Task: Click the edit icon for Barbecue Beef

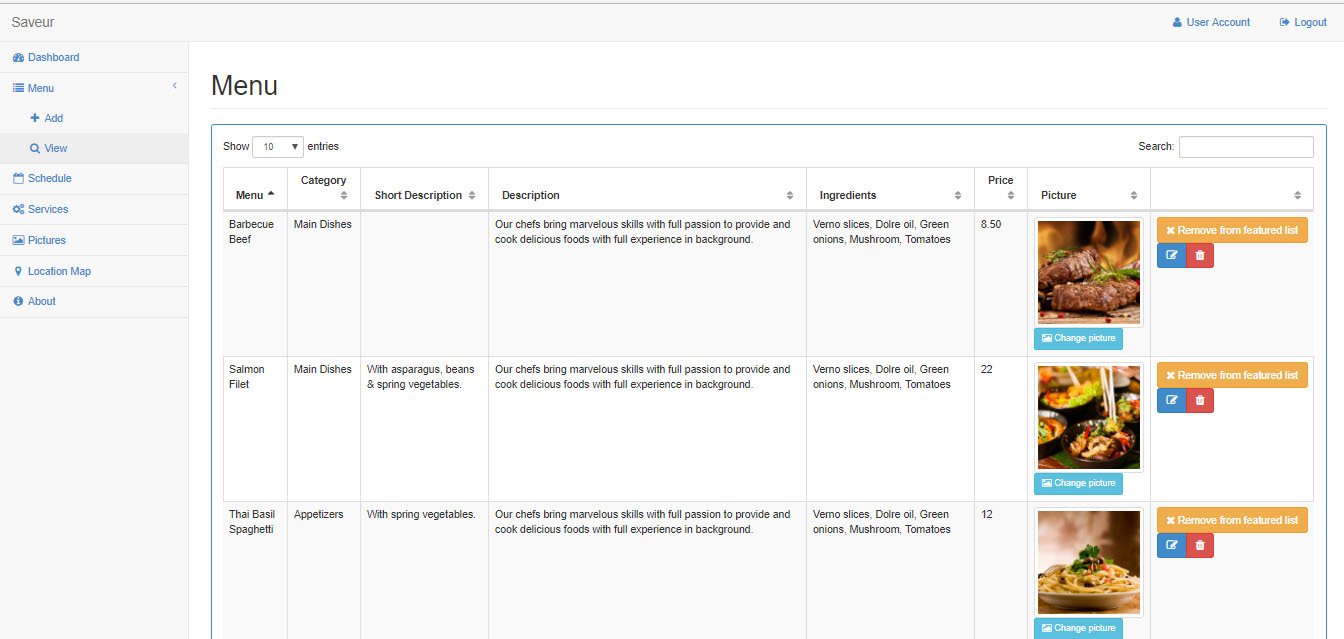Action: (x=1171, y=256)
